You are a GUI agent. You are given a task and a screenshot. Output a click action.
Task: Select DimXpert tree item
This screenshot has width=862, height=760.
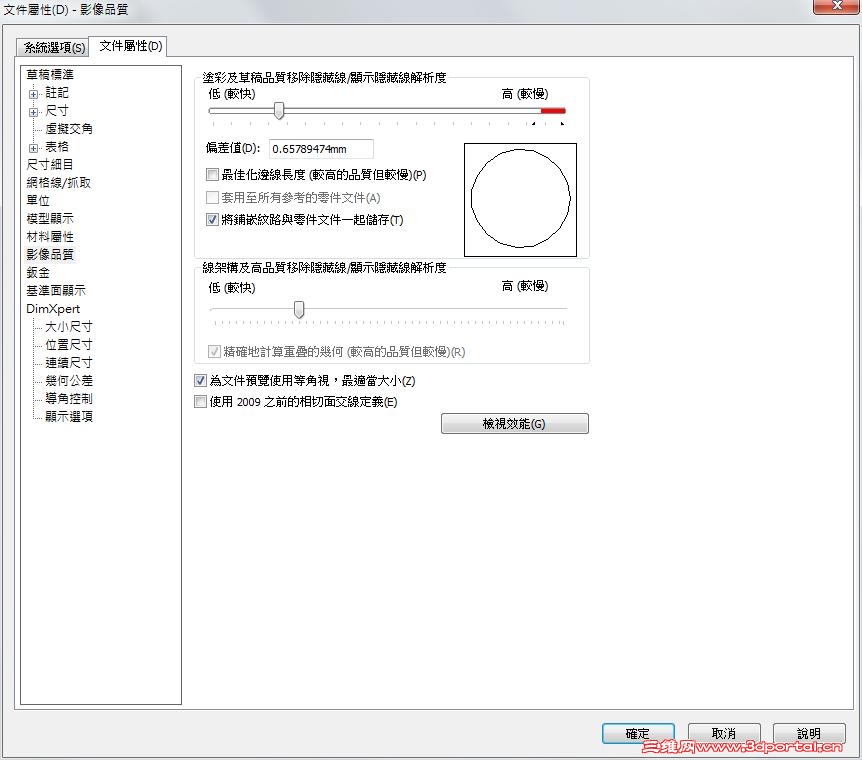tap(53, 309)
